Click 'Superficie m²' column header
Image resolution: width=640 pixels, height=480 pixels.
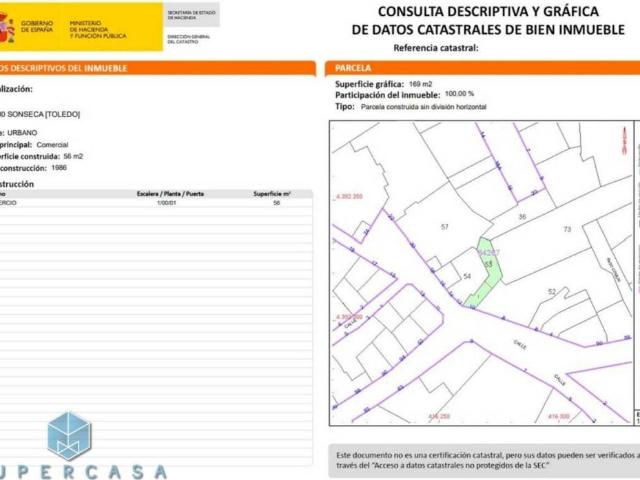pos(272,194)
